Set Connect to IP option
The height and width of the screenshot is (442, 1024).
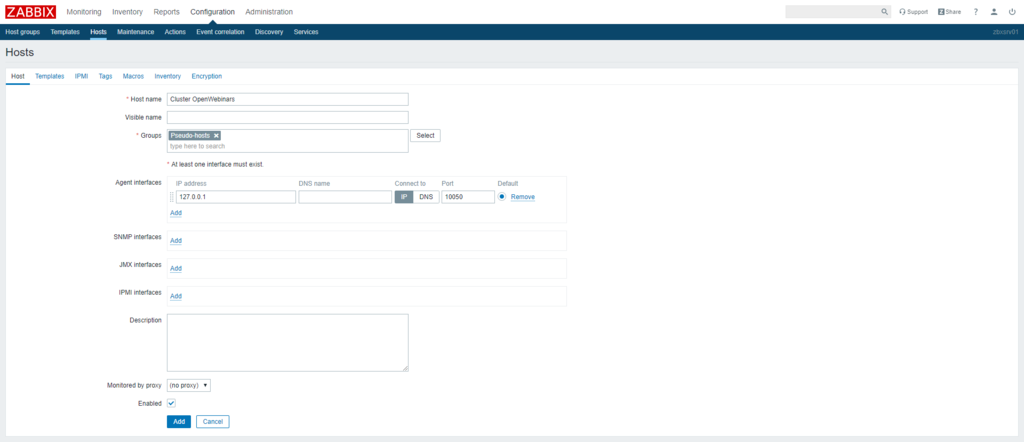tap(404, 197)
